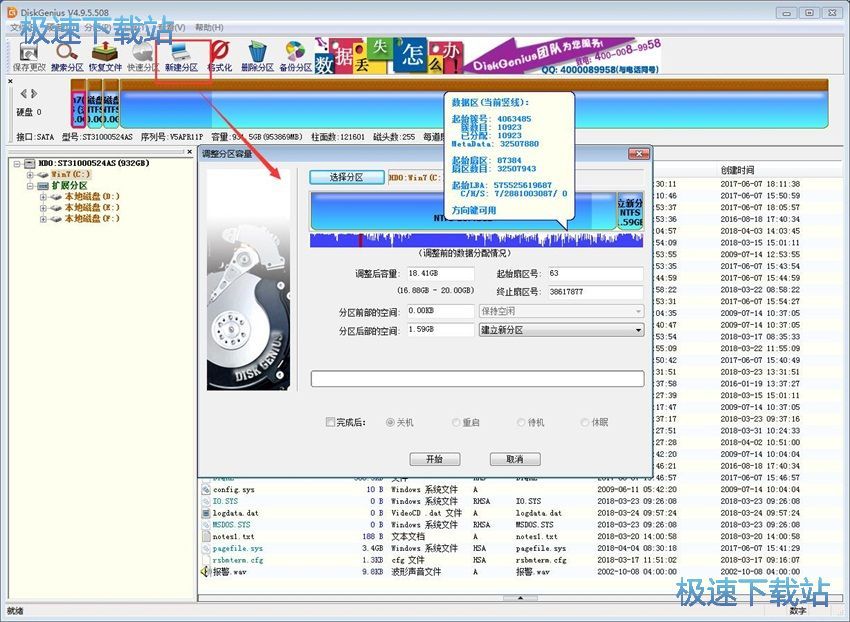Image resolution: width=850 pixels, height=622 pixels.
Task: Select the 新建分区 new partition icon
Action: click(x=182, y=56)
